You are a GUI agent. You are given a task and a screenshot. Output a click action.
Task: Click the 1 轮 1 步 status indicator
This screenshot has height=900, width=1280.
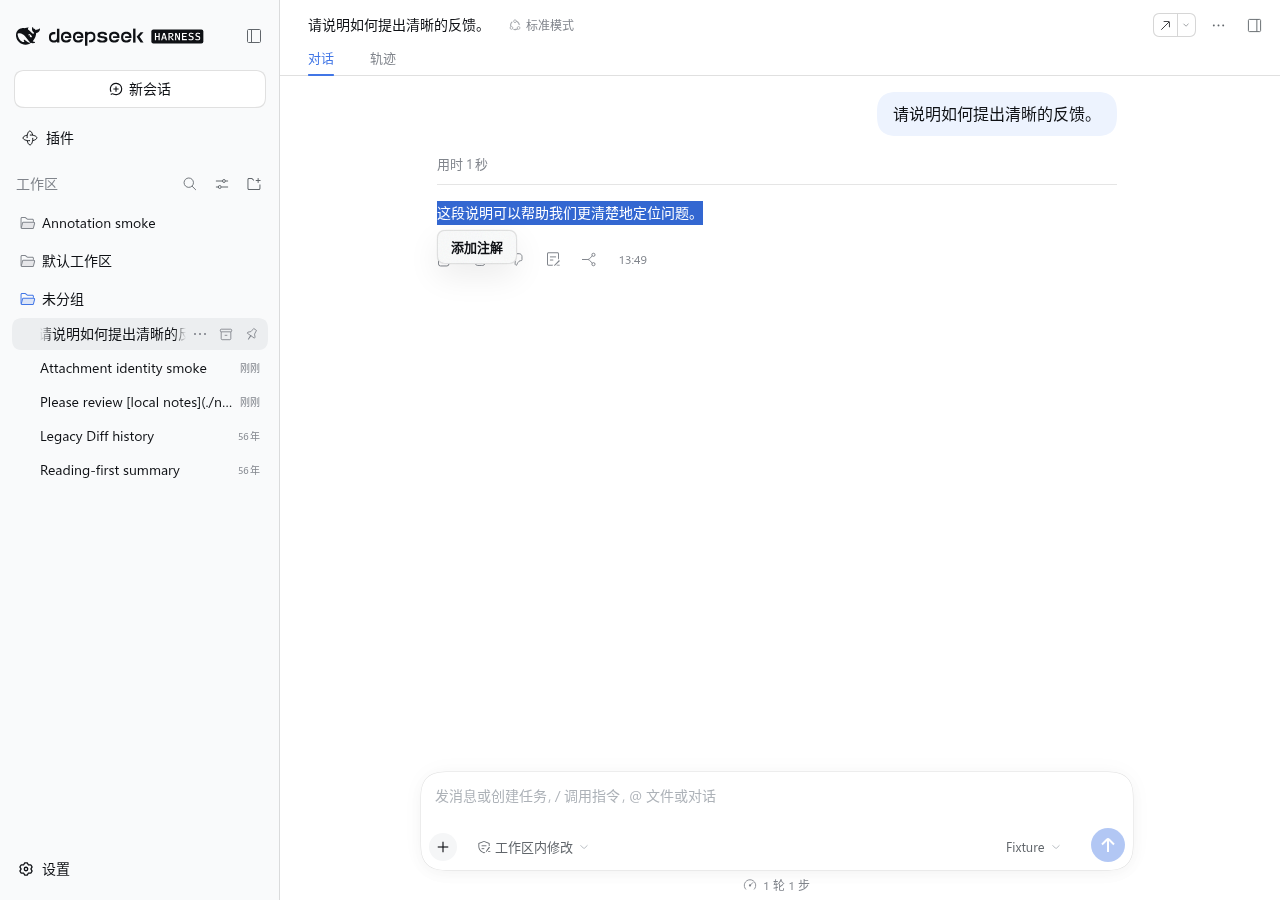click(x=777, y=885)
